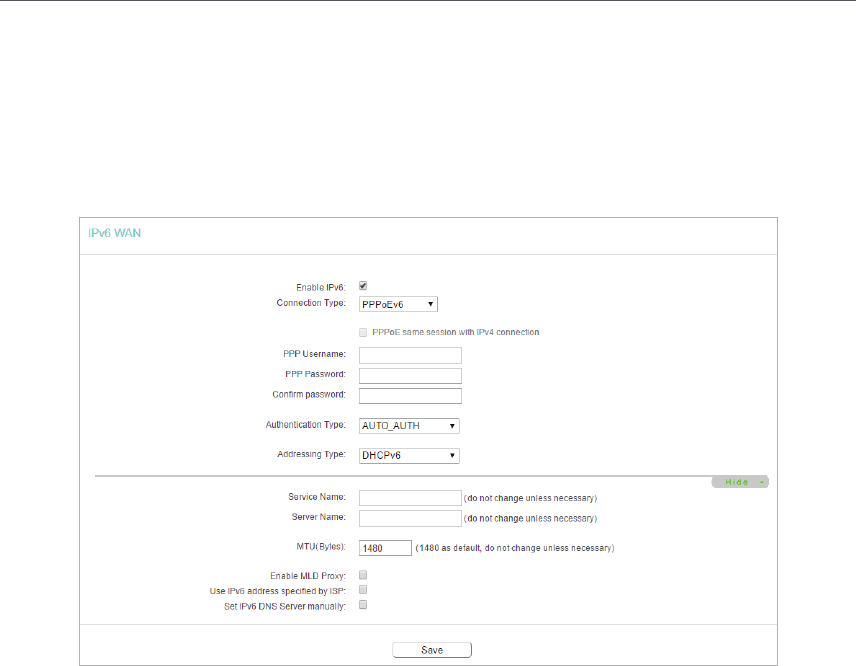Click the PPP Username label
This screenshot has width=856, height=666.
(x=314, y=354)
